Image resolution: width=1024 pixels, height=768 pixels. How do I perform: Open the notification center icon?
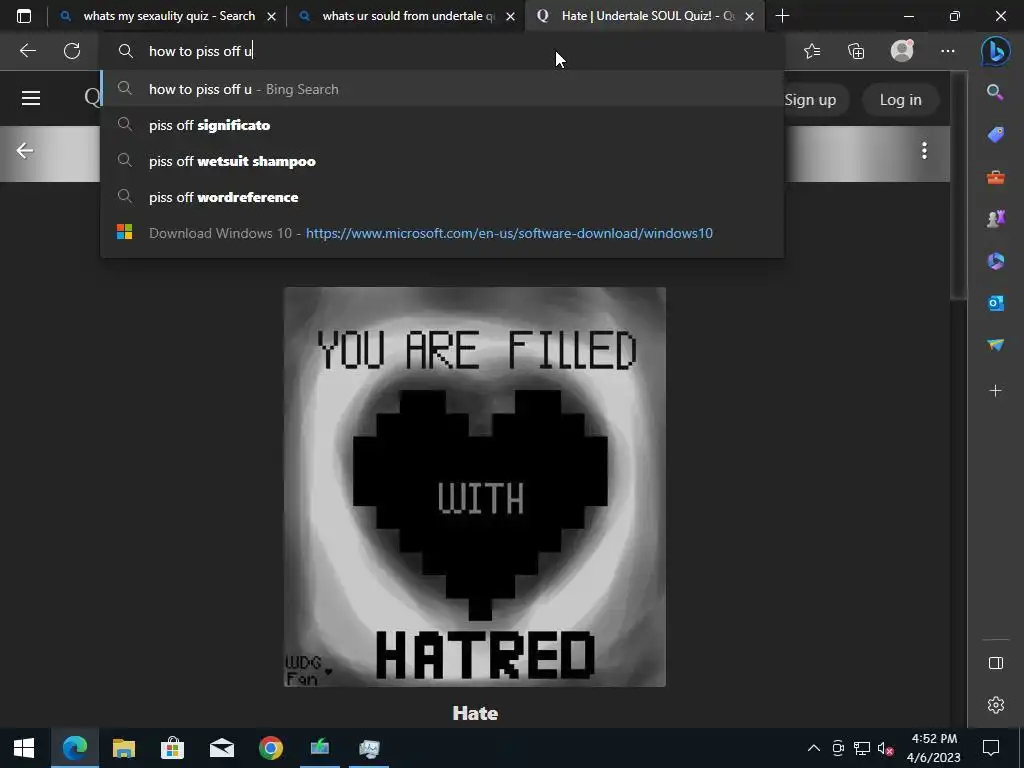point(991,748)
